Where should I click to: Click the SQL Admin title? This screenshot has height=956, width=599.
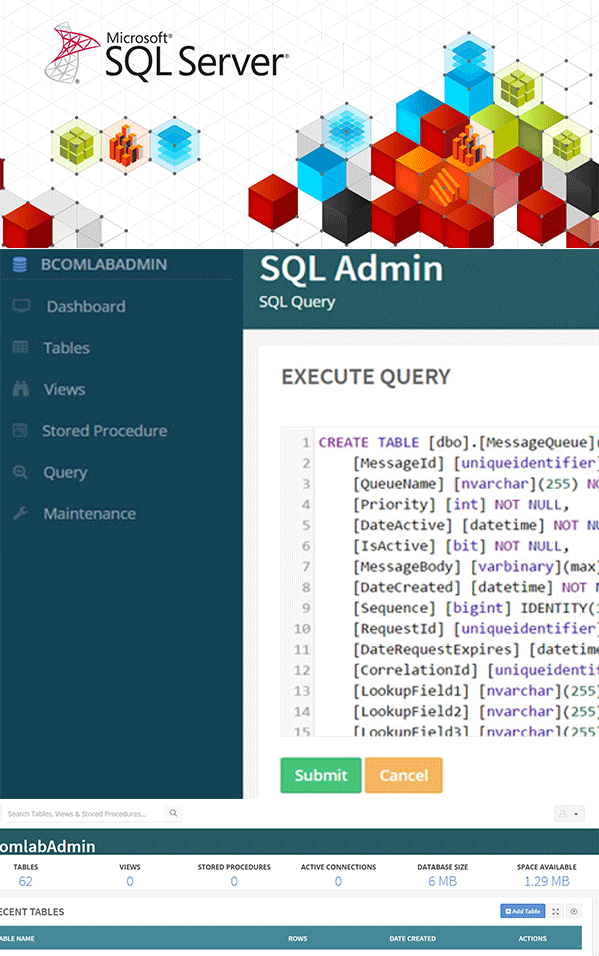pos(351,269)
